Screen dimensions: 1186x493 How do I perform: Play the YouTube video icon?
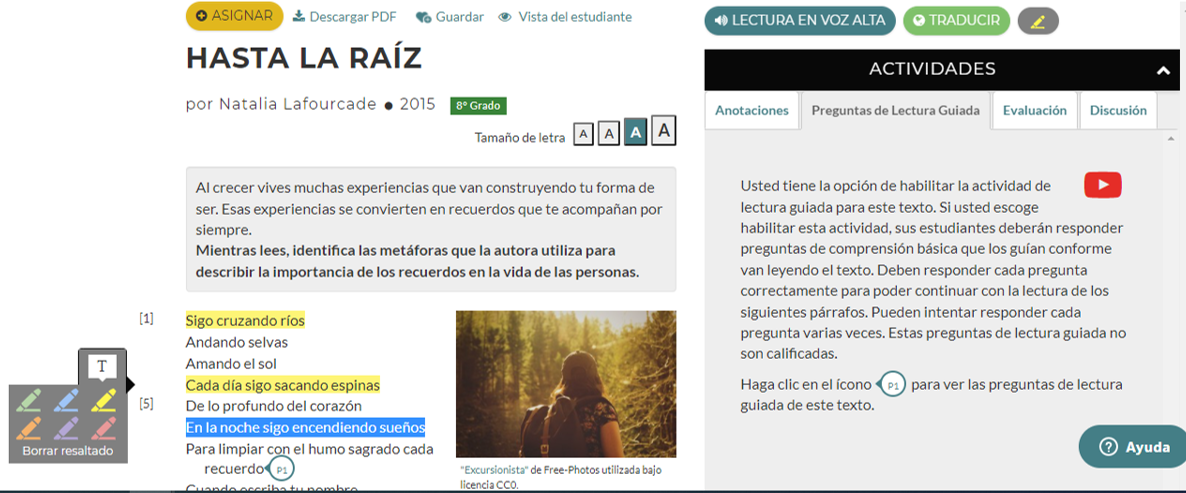point(1103,185)
